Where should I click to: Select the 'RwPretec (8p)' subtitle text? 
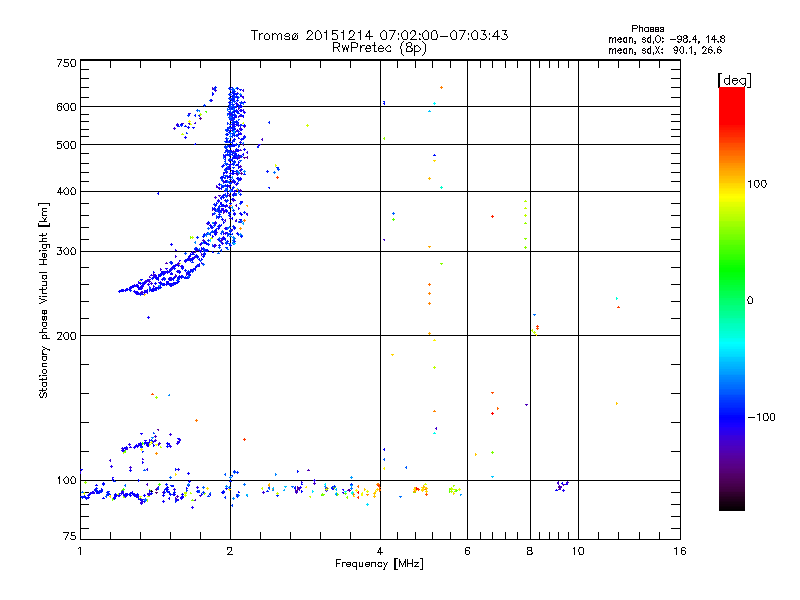(379, 48)
